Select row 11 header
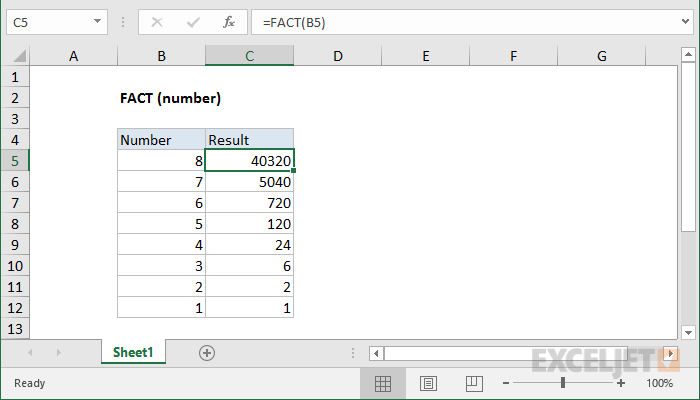Viewport: 700px width, 400px height. [x=15, y=287]
